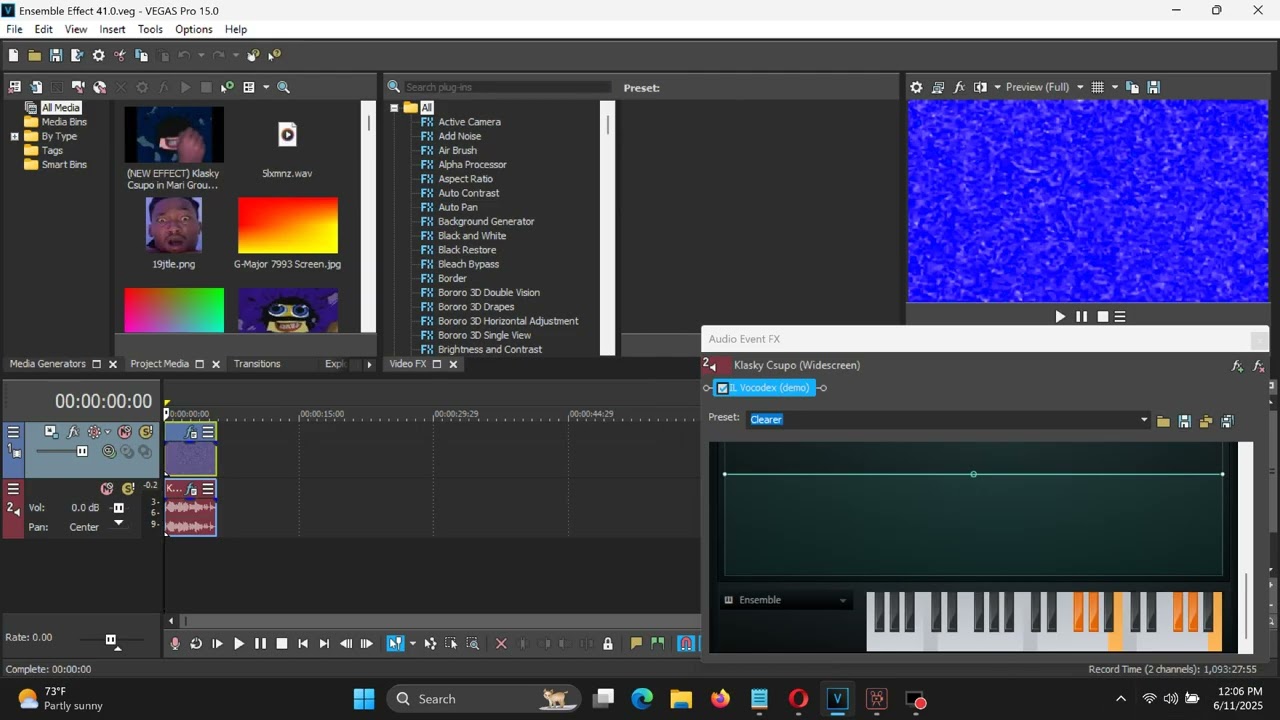Solo video track 1

click(146, 432)
